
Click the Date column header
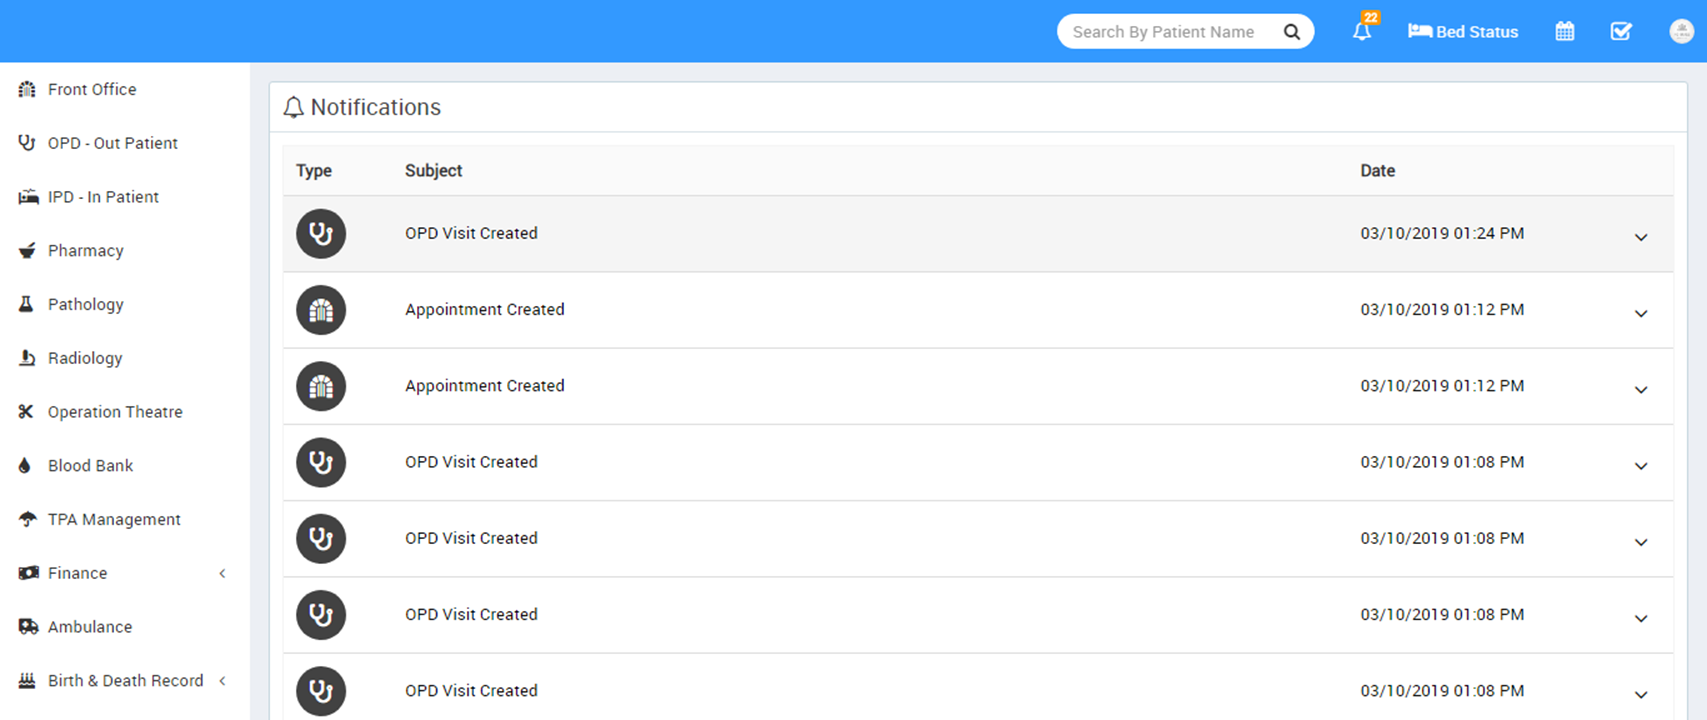click(1378, 171)
